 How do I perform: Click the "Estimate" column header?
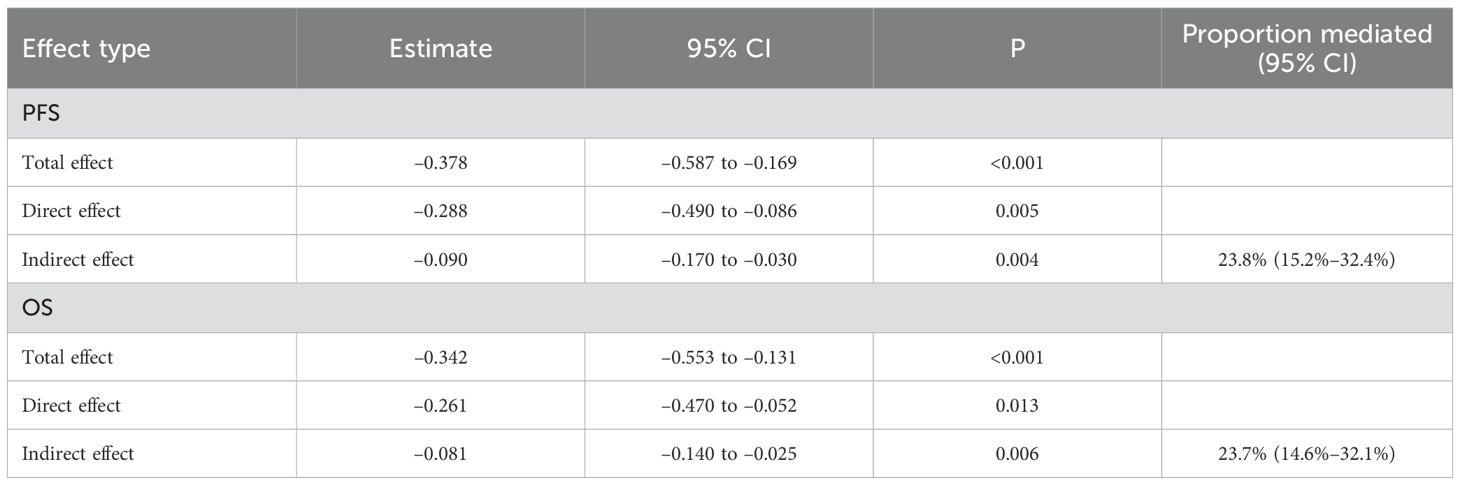tap(441, 49)
